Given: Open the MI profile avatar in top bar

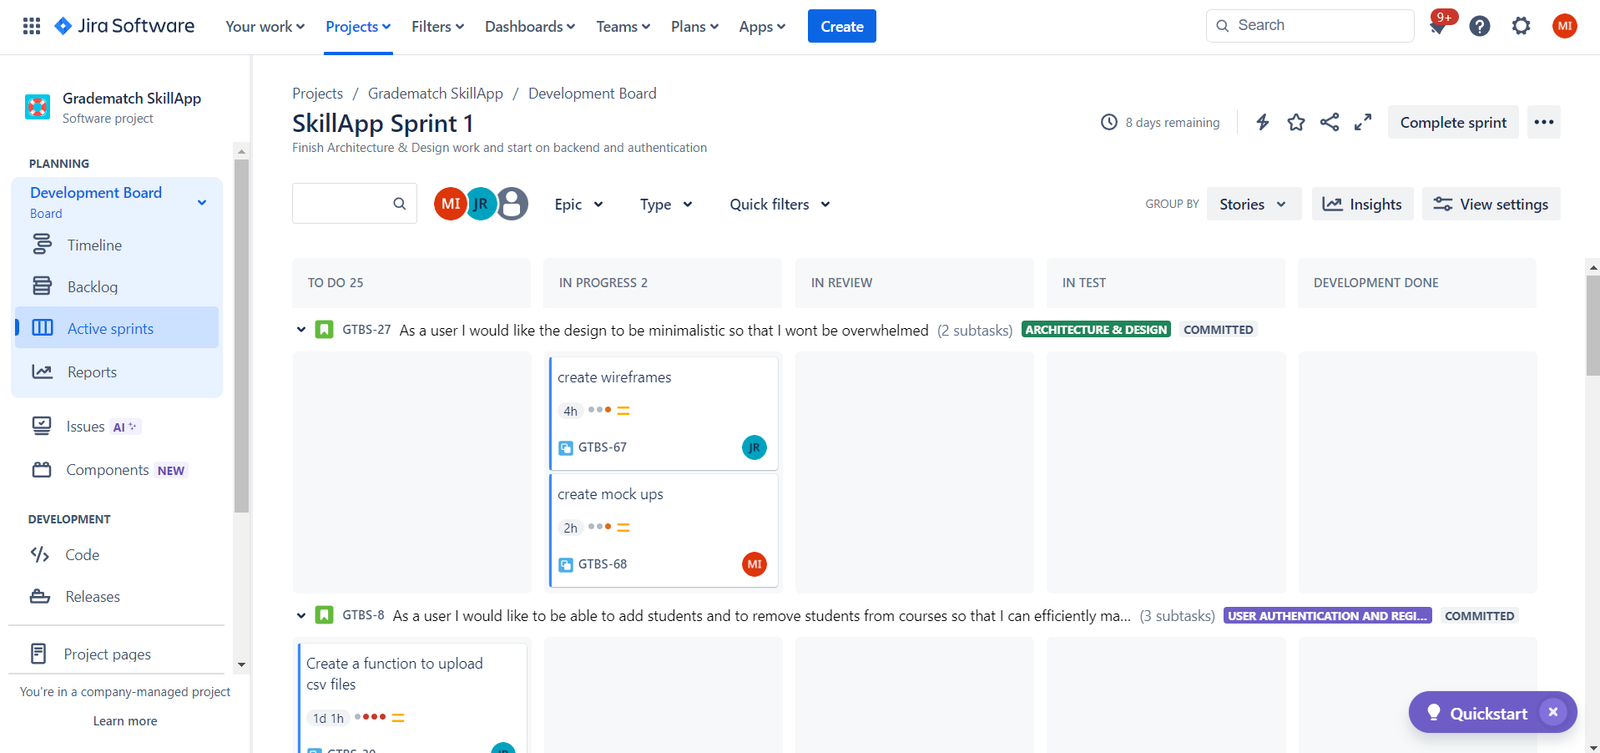Looking at the screenshot, I should pos(1565,26).
